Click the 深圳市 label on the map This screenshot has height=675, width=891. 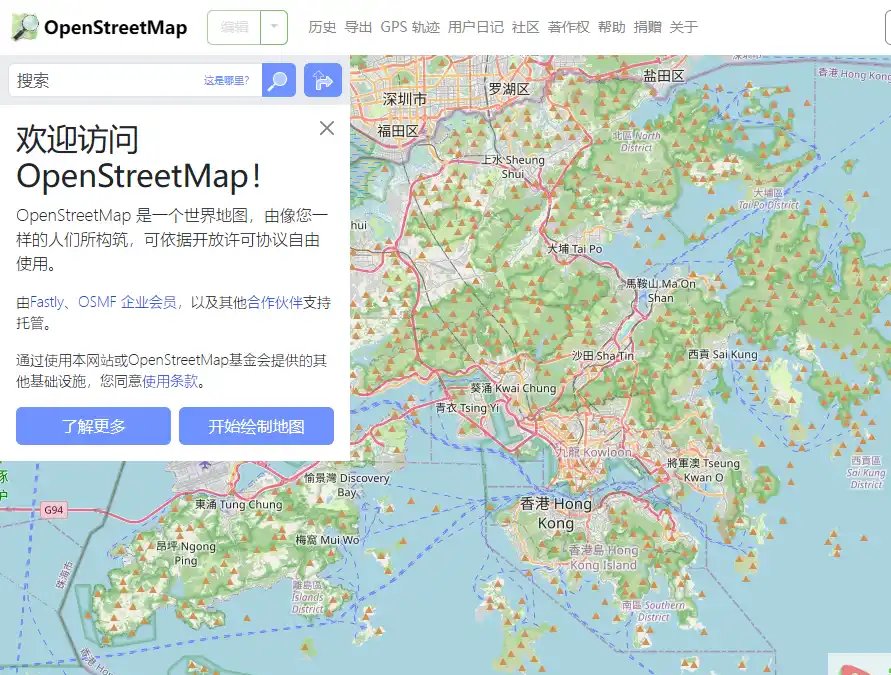click(405, 99)
